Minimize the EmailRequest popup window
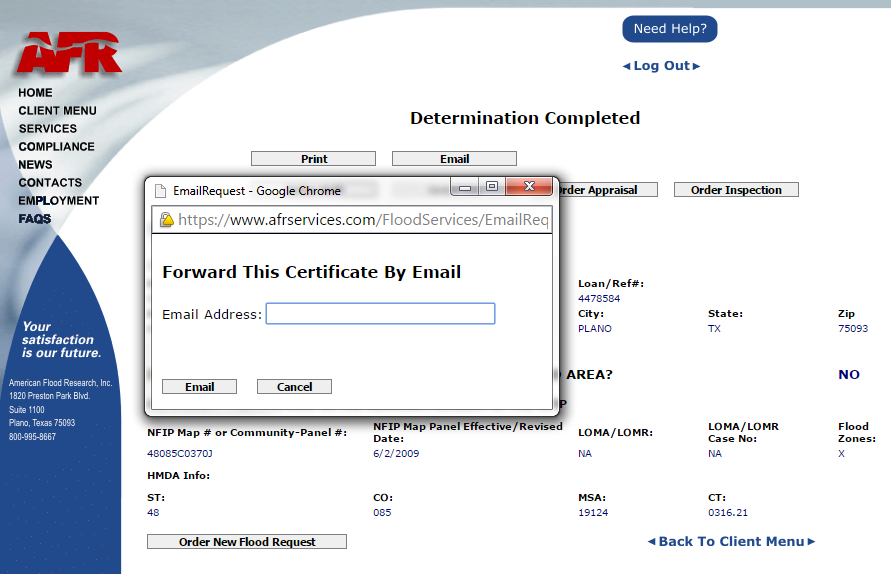The width and height of the screenshot is (891, 574). coord(465,187)
